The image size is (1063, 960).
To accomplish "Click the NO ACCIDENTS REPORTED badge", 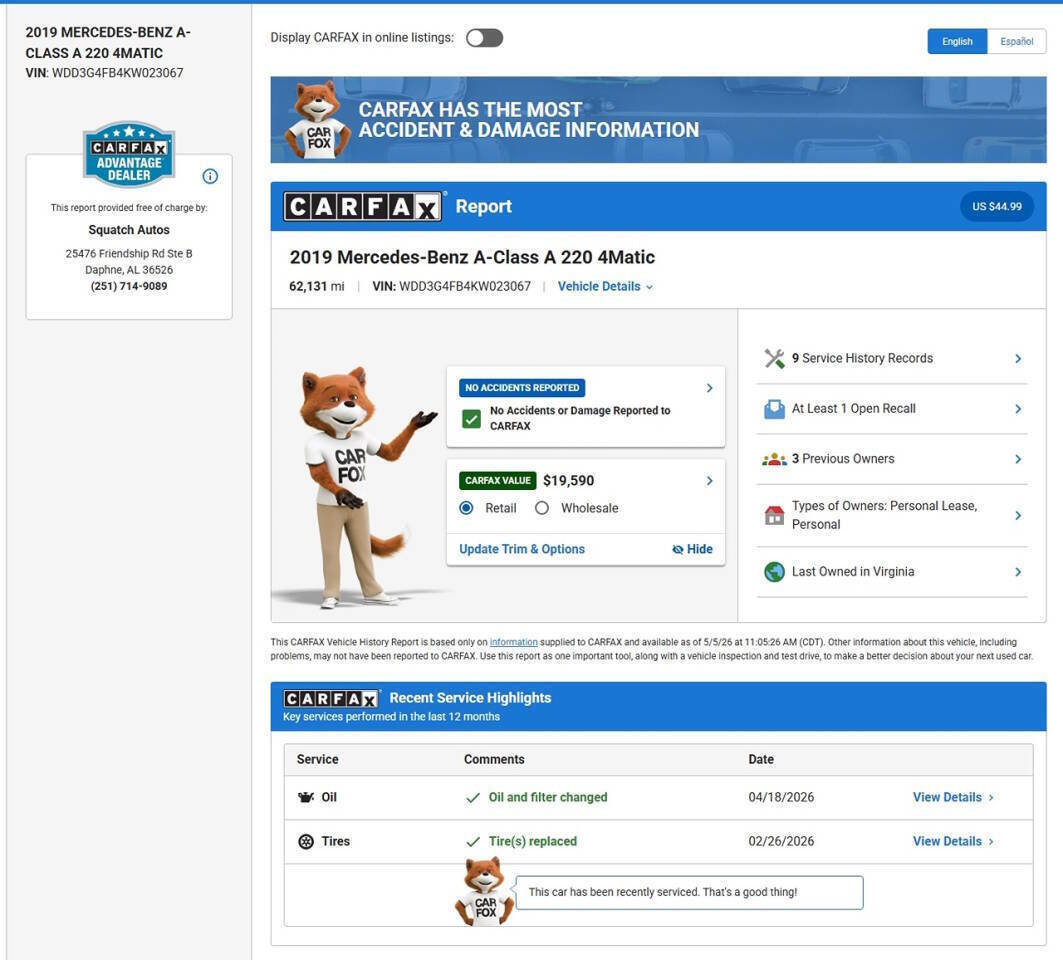I will click(522, 388).
